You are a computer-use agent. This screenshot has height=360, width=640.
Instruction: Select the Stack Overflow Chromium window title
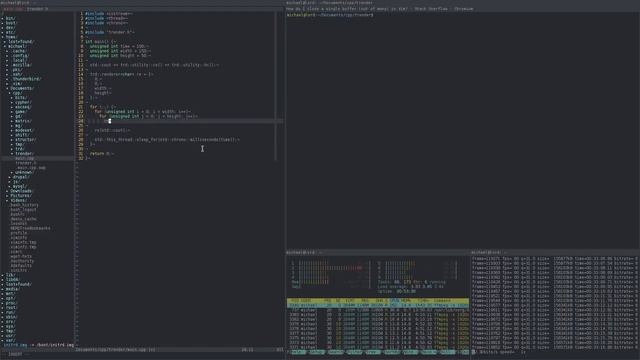380,9
